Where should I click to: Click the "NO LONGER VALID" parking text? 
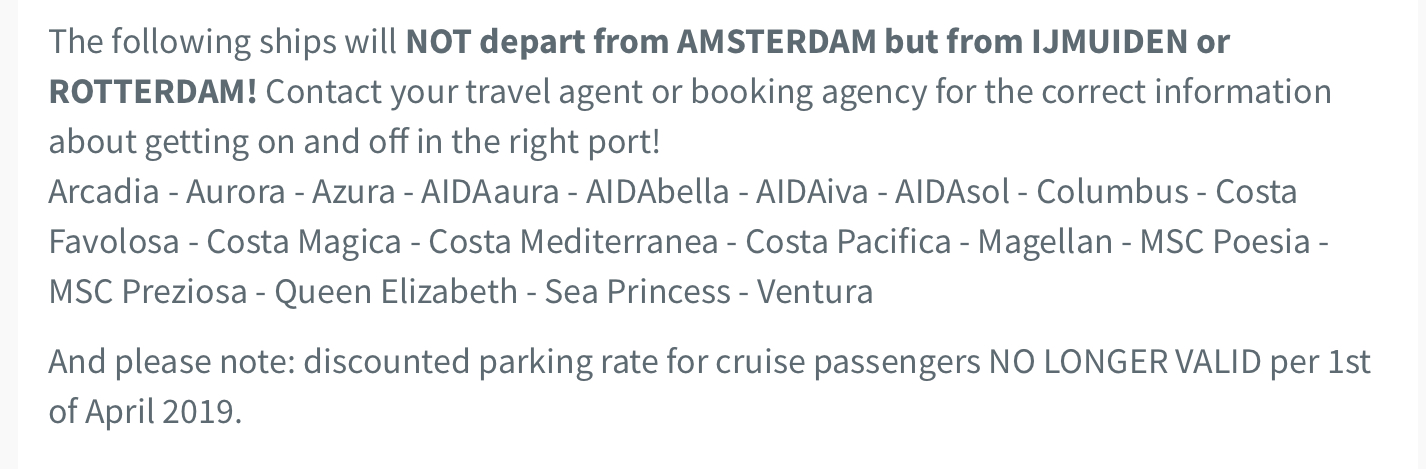tap(1124, 361)
